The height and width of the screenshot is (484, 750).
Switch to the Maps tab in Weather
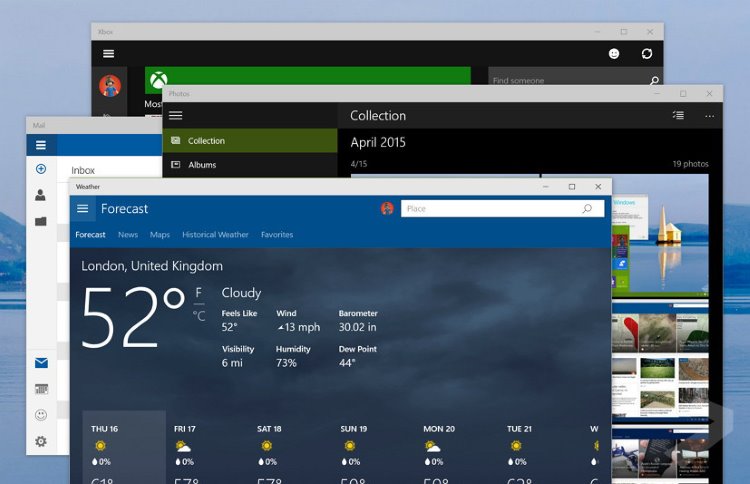(x=160, y=235)
